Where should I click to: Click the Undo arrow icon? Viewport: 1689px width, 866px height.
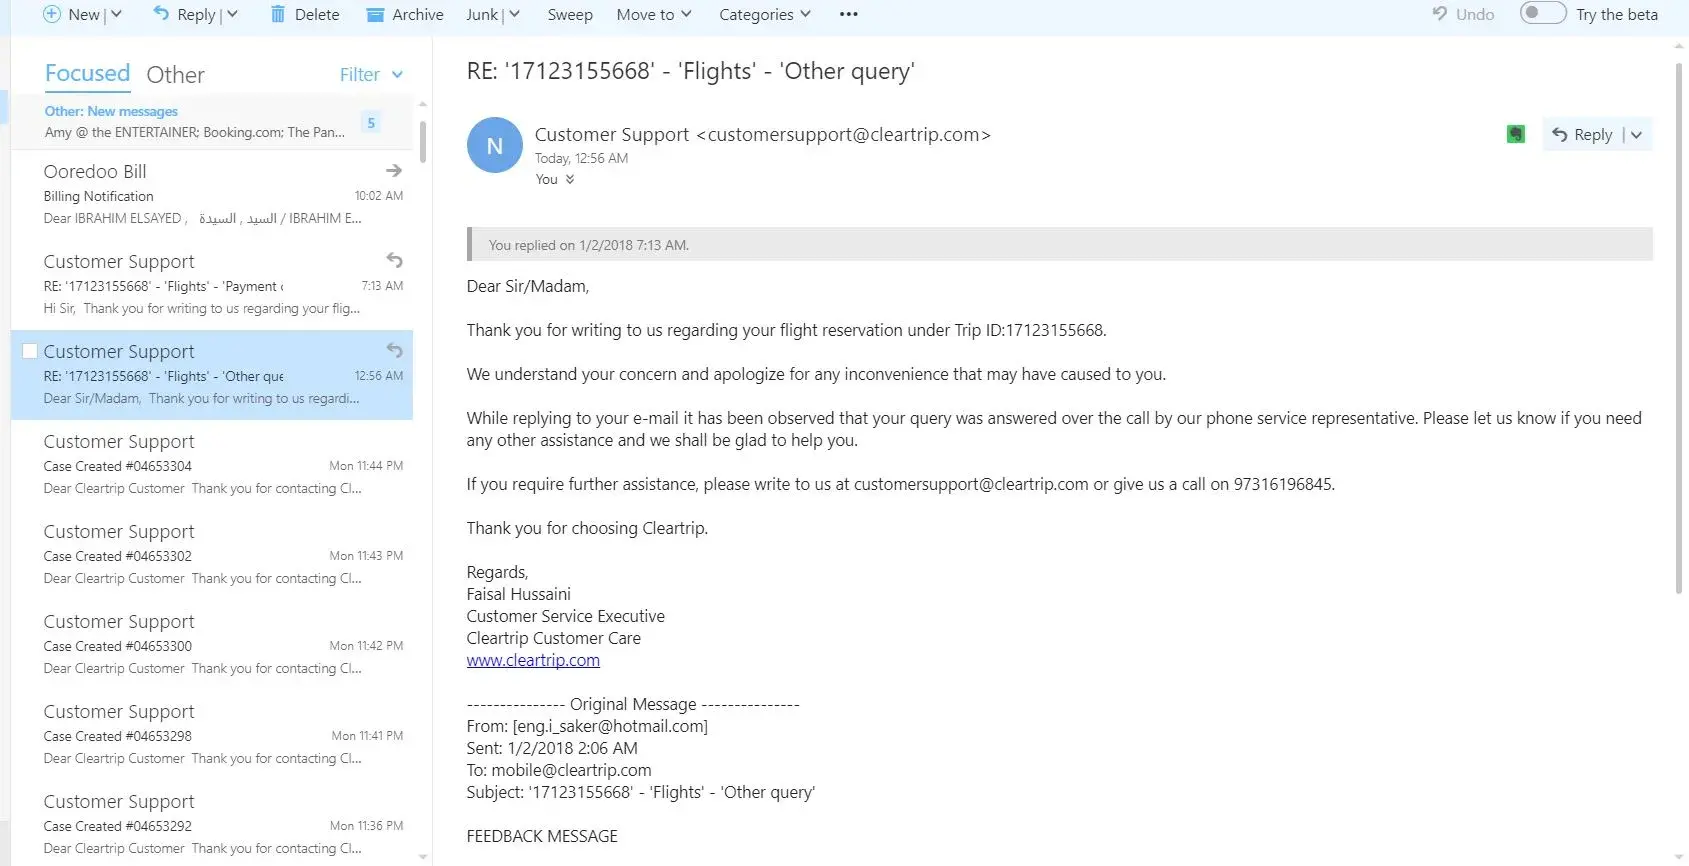[x=1440, y=14]
